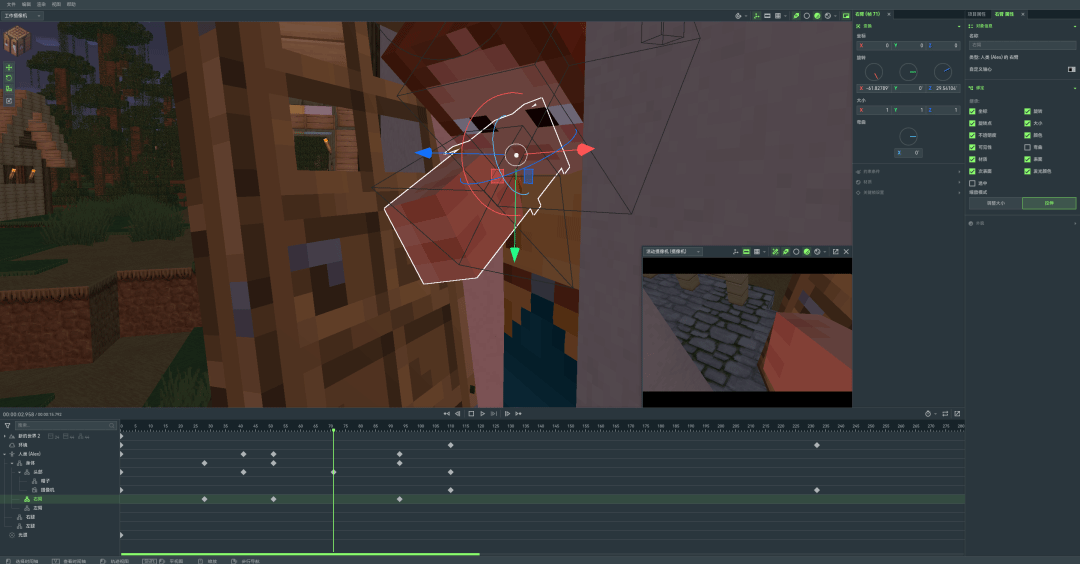Select the move tool in the viewport sidebar
Image resolution: width=1080 pixels, height=564 pixels.
[9, 67]
